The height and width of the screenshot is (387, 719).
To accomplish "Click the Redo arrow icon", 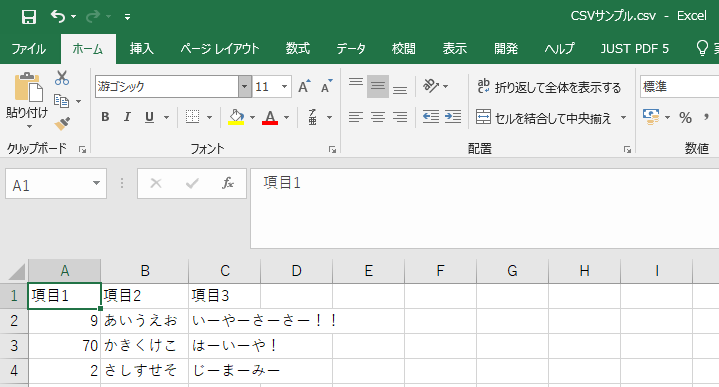I will (x=93, y=17).
